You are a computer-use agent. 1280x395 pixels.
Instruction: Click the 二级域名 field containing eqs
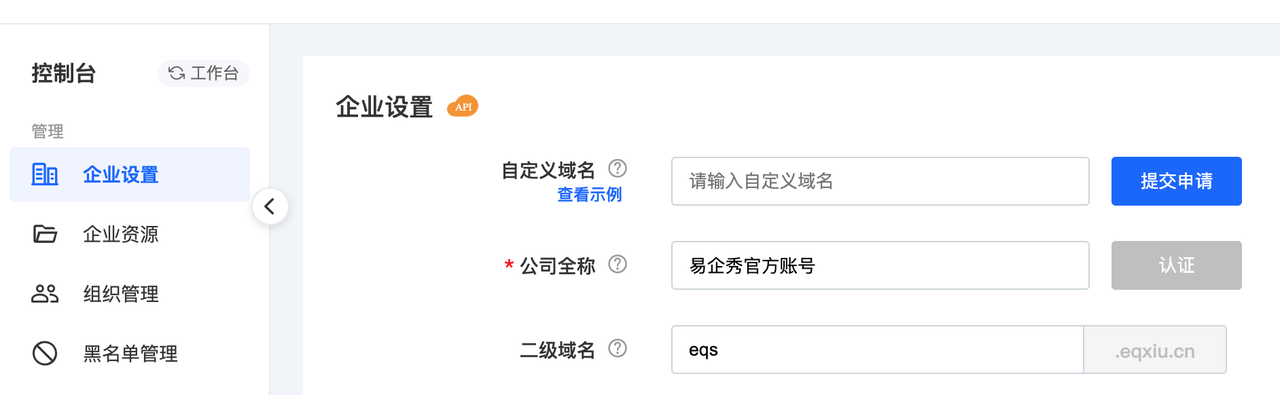(x=877, y=350)
